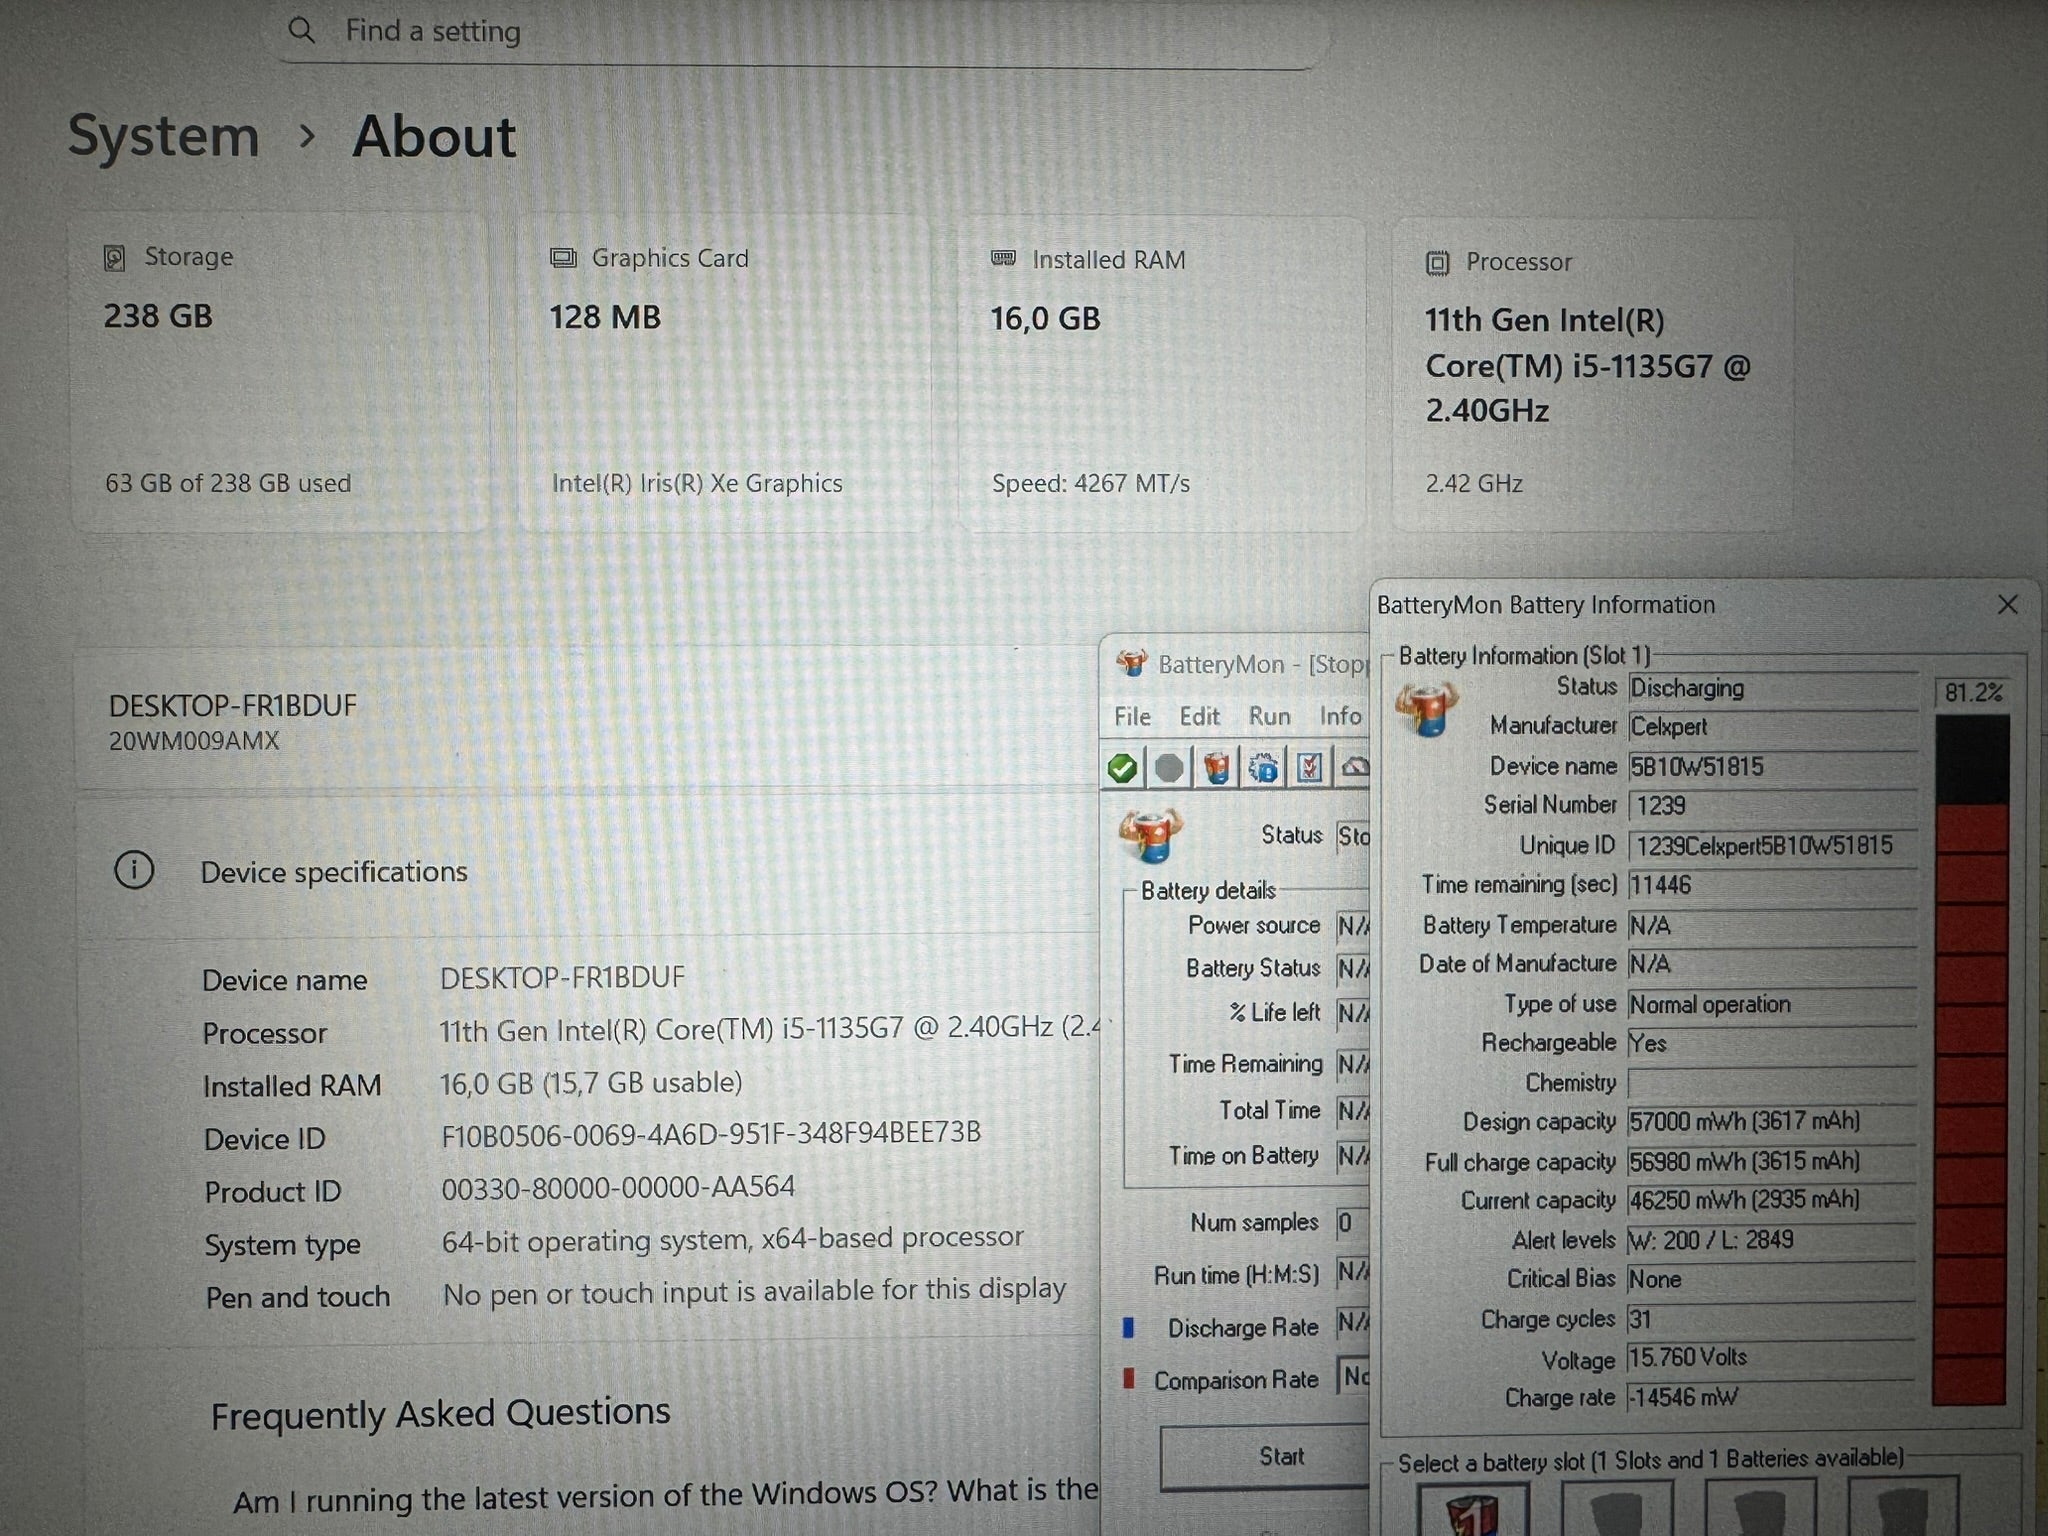Go back to System breadcrumb
This screenshot has height=1536, width=2048.
pyautogui.click(x=163, y=136)
